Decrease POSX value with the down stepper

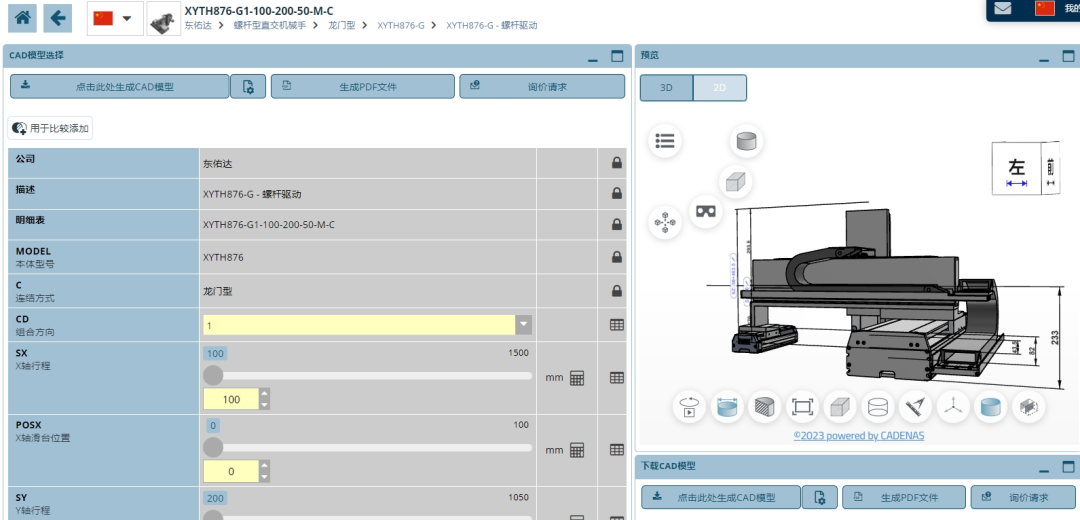click(x=264, y=477)
